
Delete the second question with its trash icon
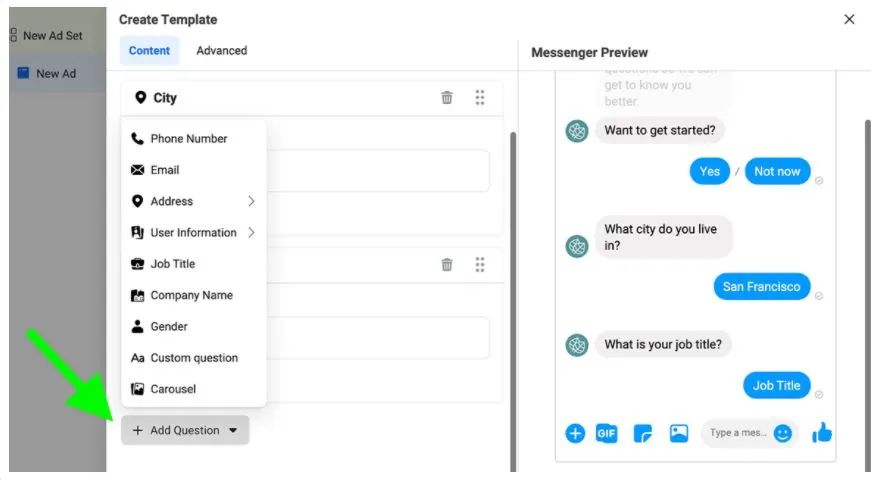click(447, 264)
